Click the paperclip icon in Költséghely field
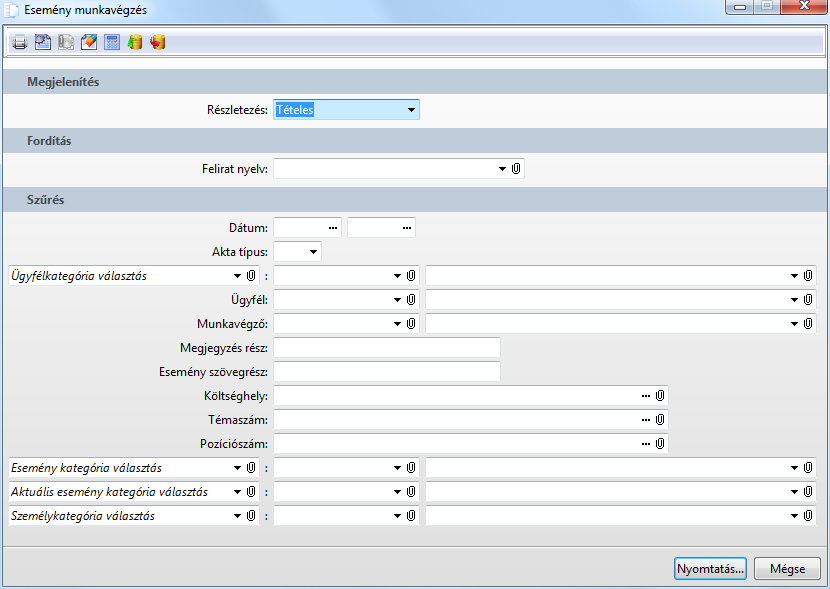830x589 pixels. 660,396
